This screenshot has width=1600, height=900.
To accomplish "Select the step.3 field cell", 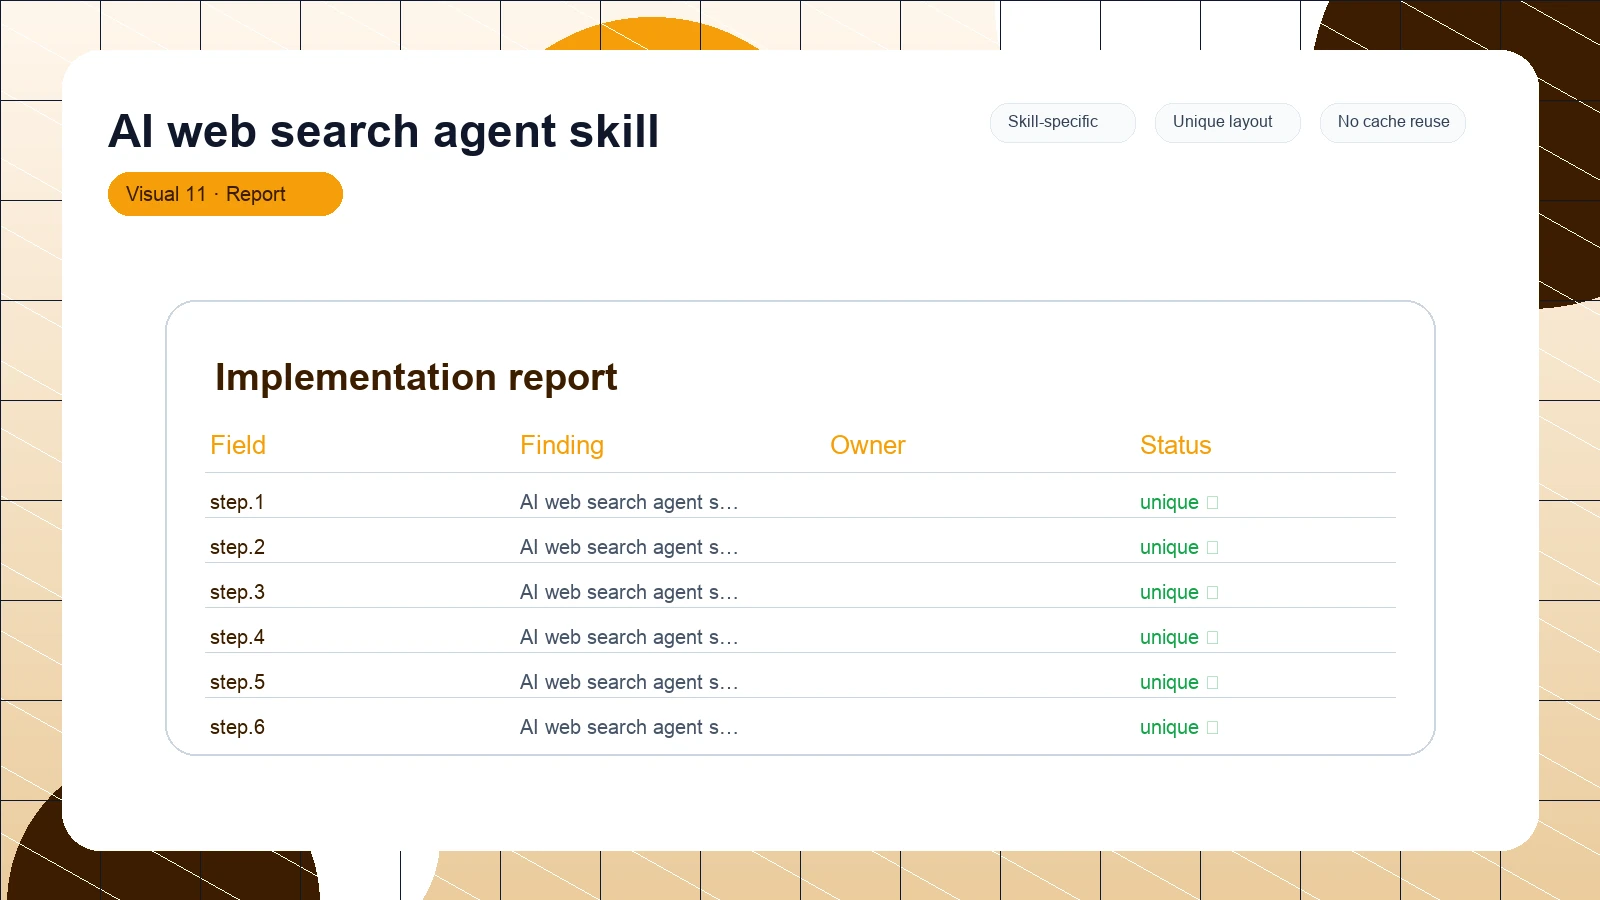I will (237, 592).
